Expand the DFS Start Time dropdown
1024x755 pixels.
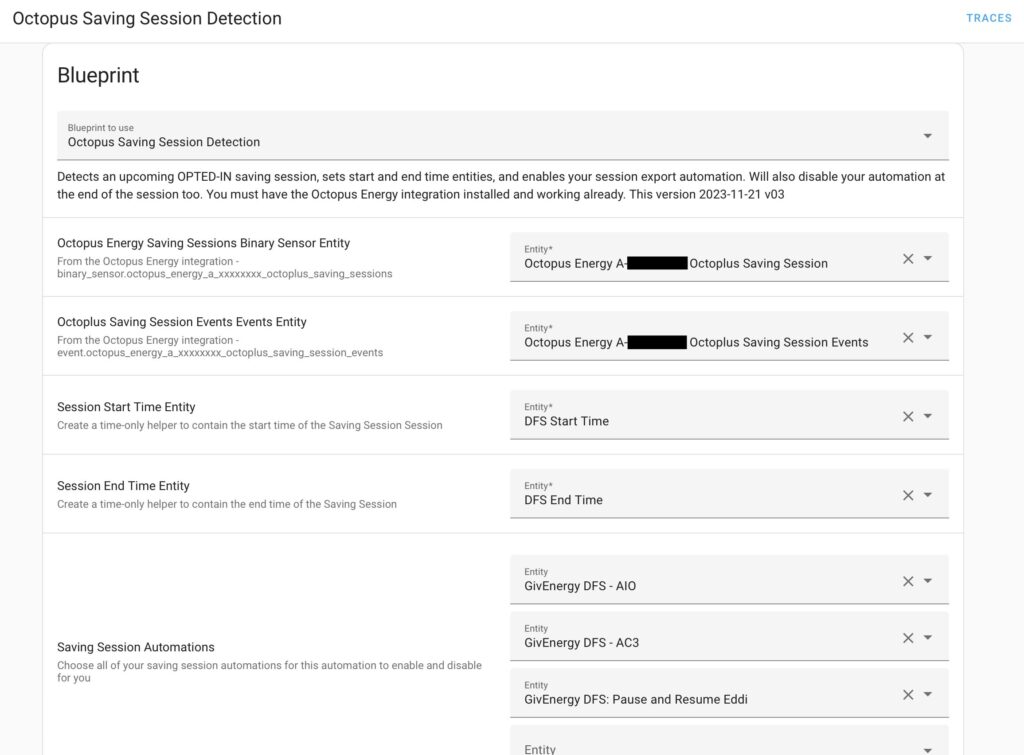927,417
